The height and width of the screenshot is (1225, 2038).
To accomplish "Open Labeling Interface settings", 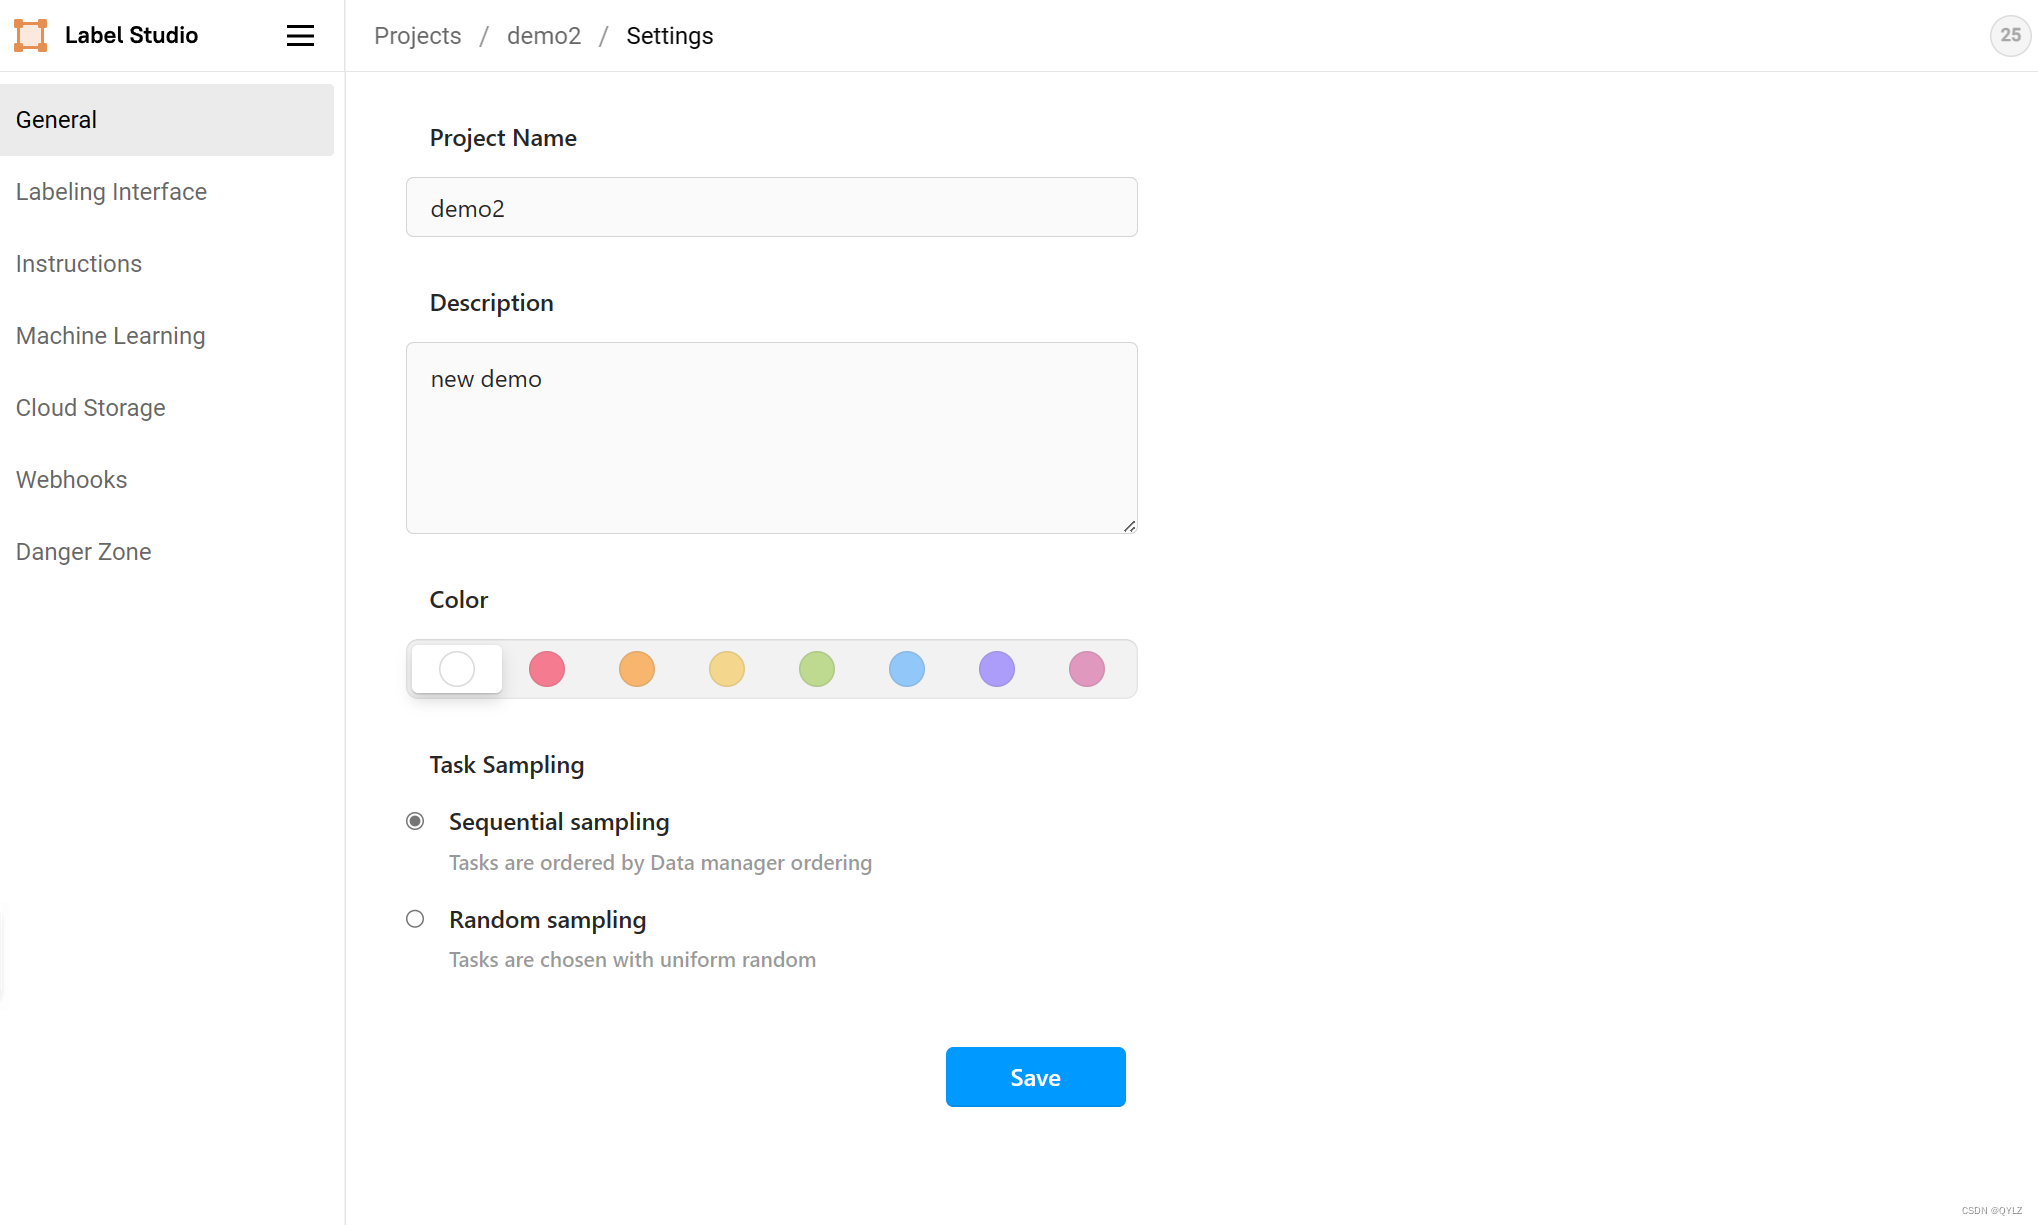I will point(167,191).
